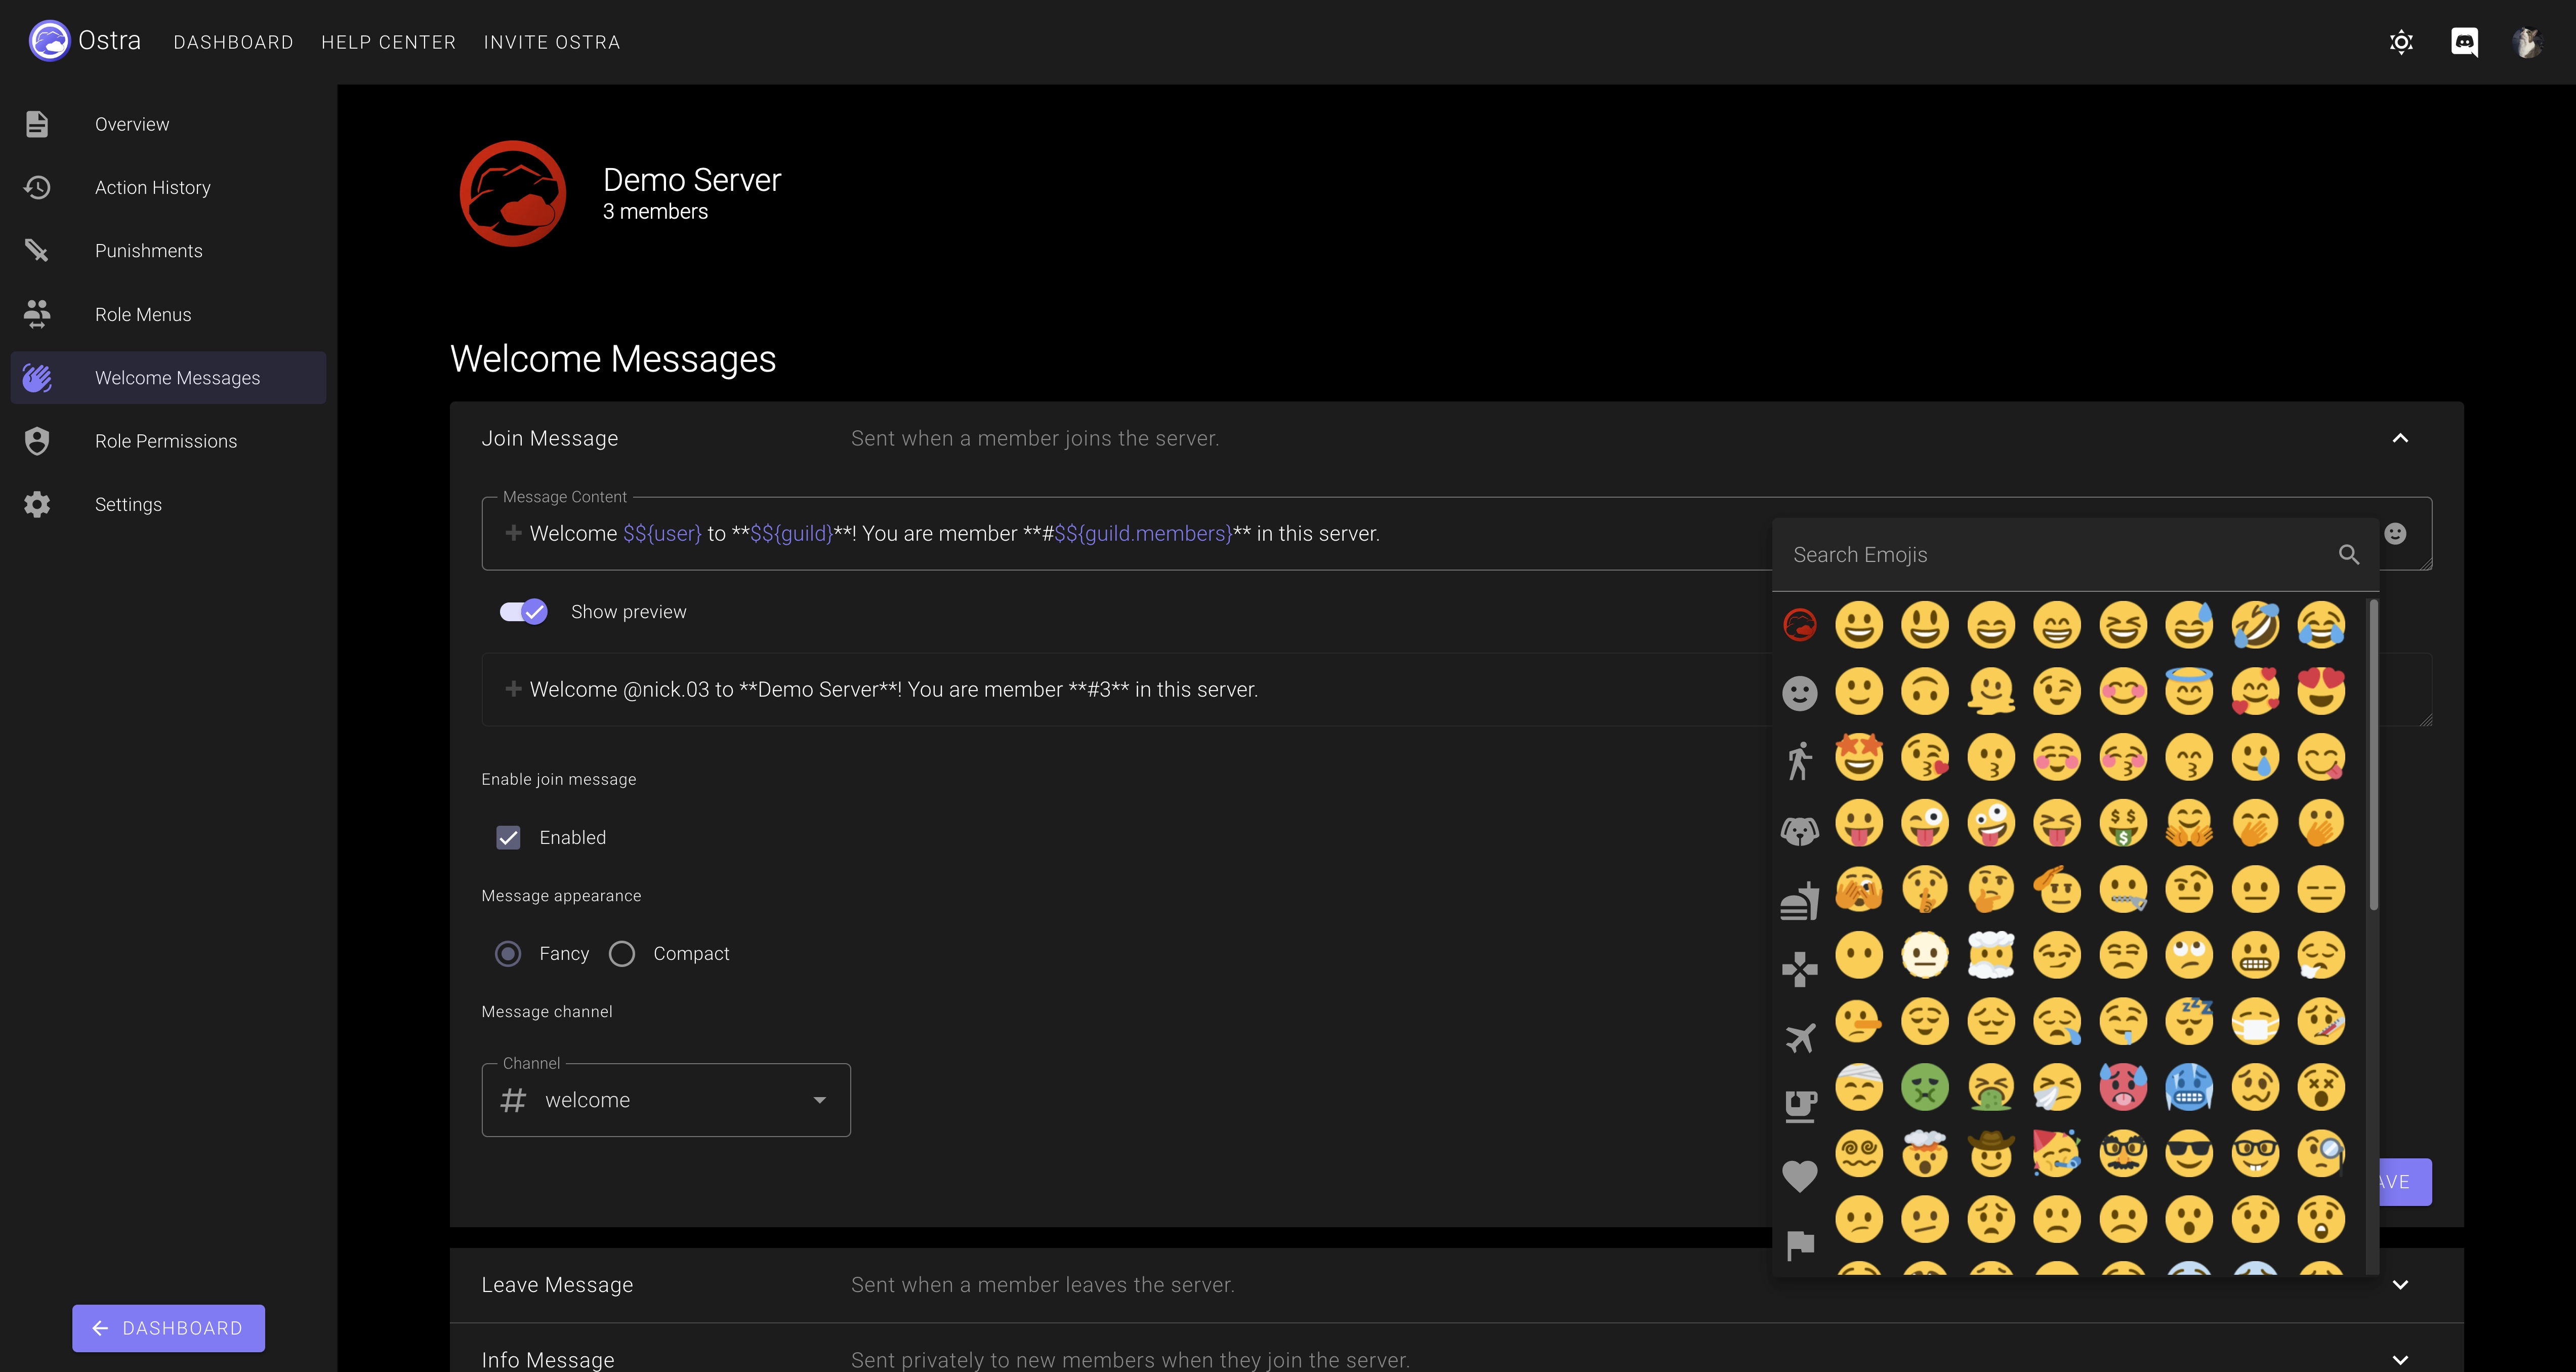2576x1372 pixels.
Task: Select the Punishments gavel icon in the sidebar
Action: point(37,250)
